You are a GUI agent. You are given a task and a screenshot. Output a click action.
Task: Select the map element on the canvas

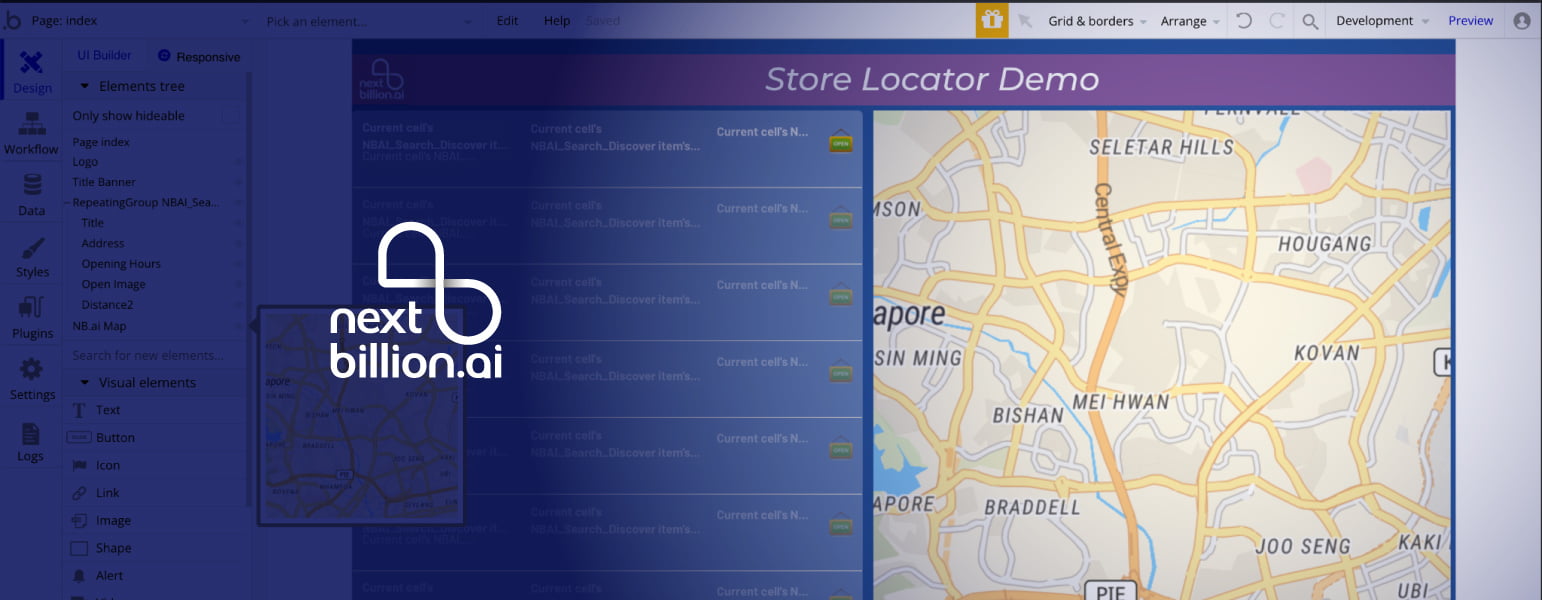pyautogui.click(x=1161, y=355)
